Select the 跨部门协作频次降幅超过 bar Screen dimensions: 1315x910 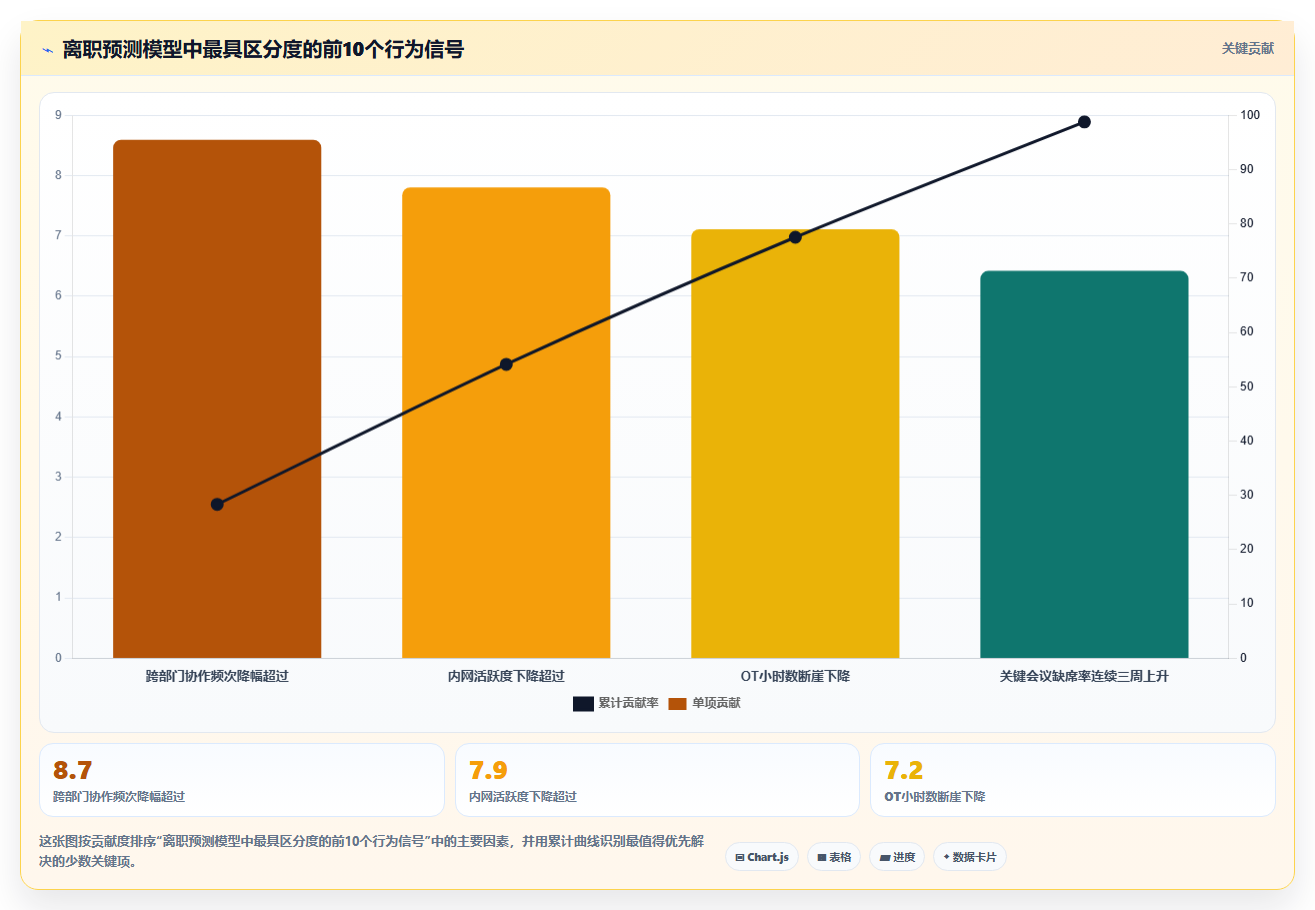point(217,399)
